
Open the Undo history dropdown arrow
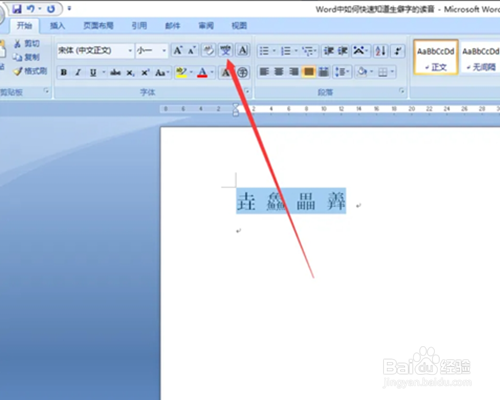pyautogui.click(x=39, y=9)
